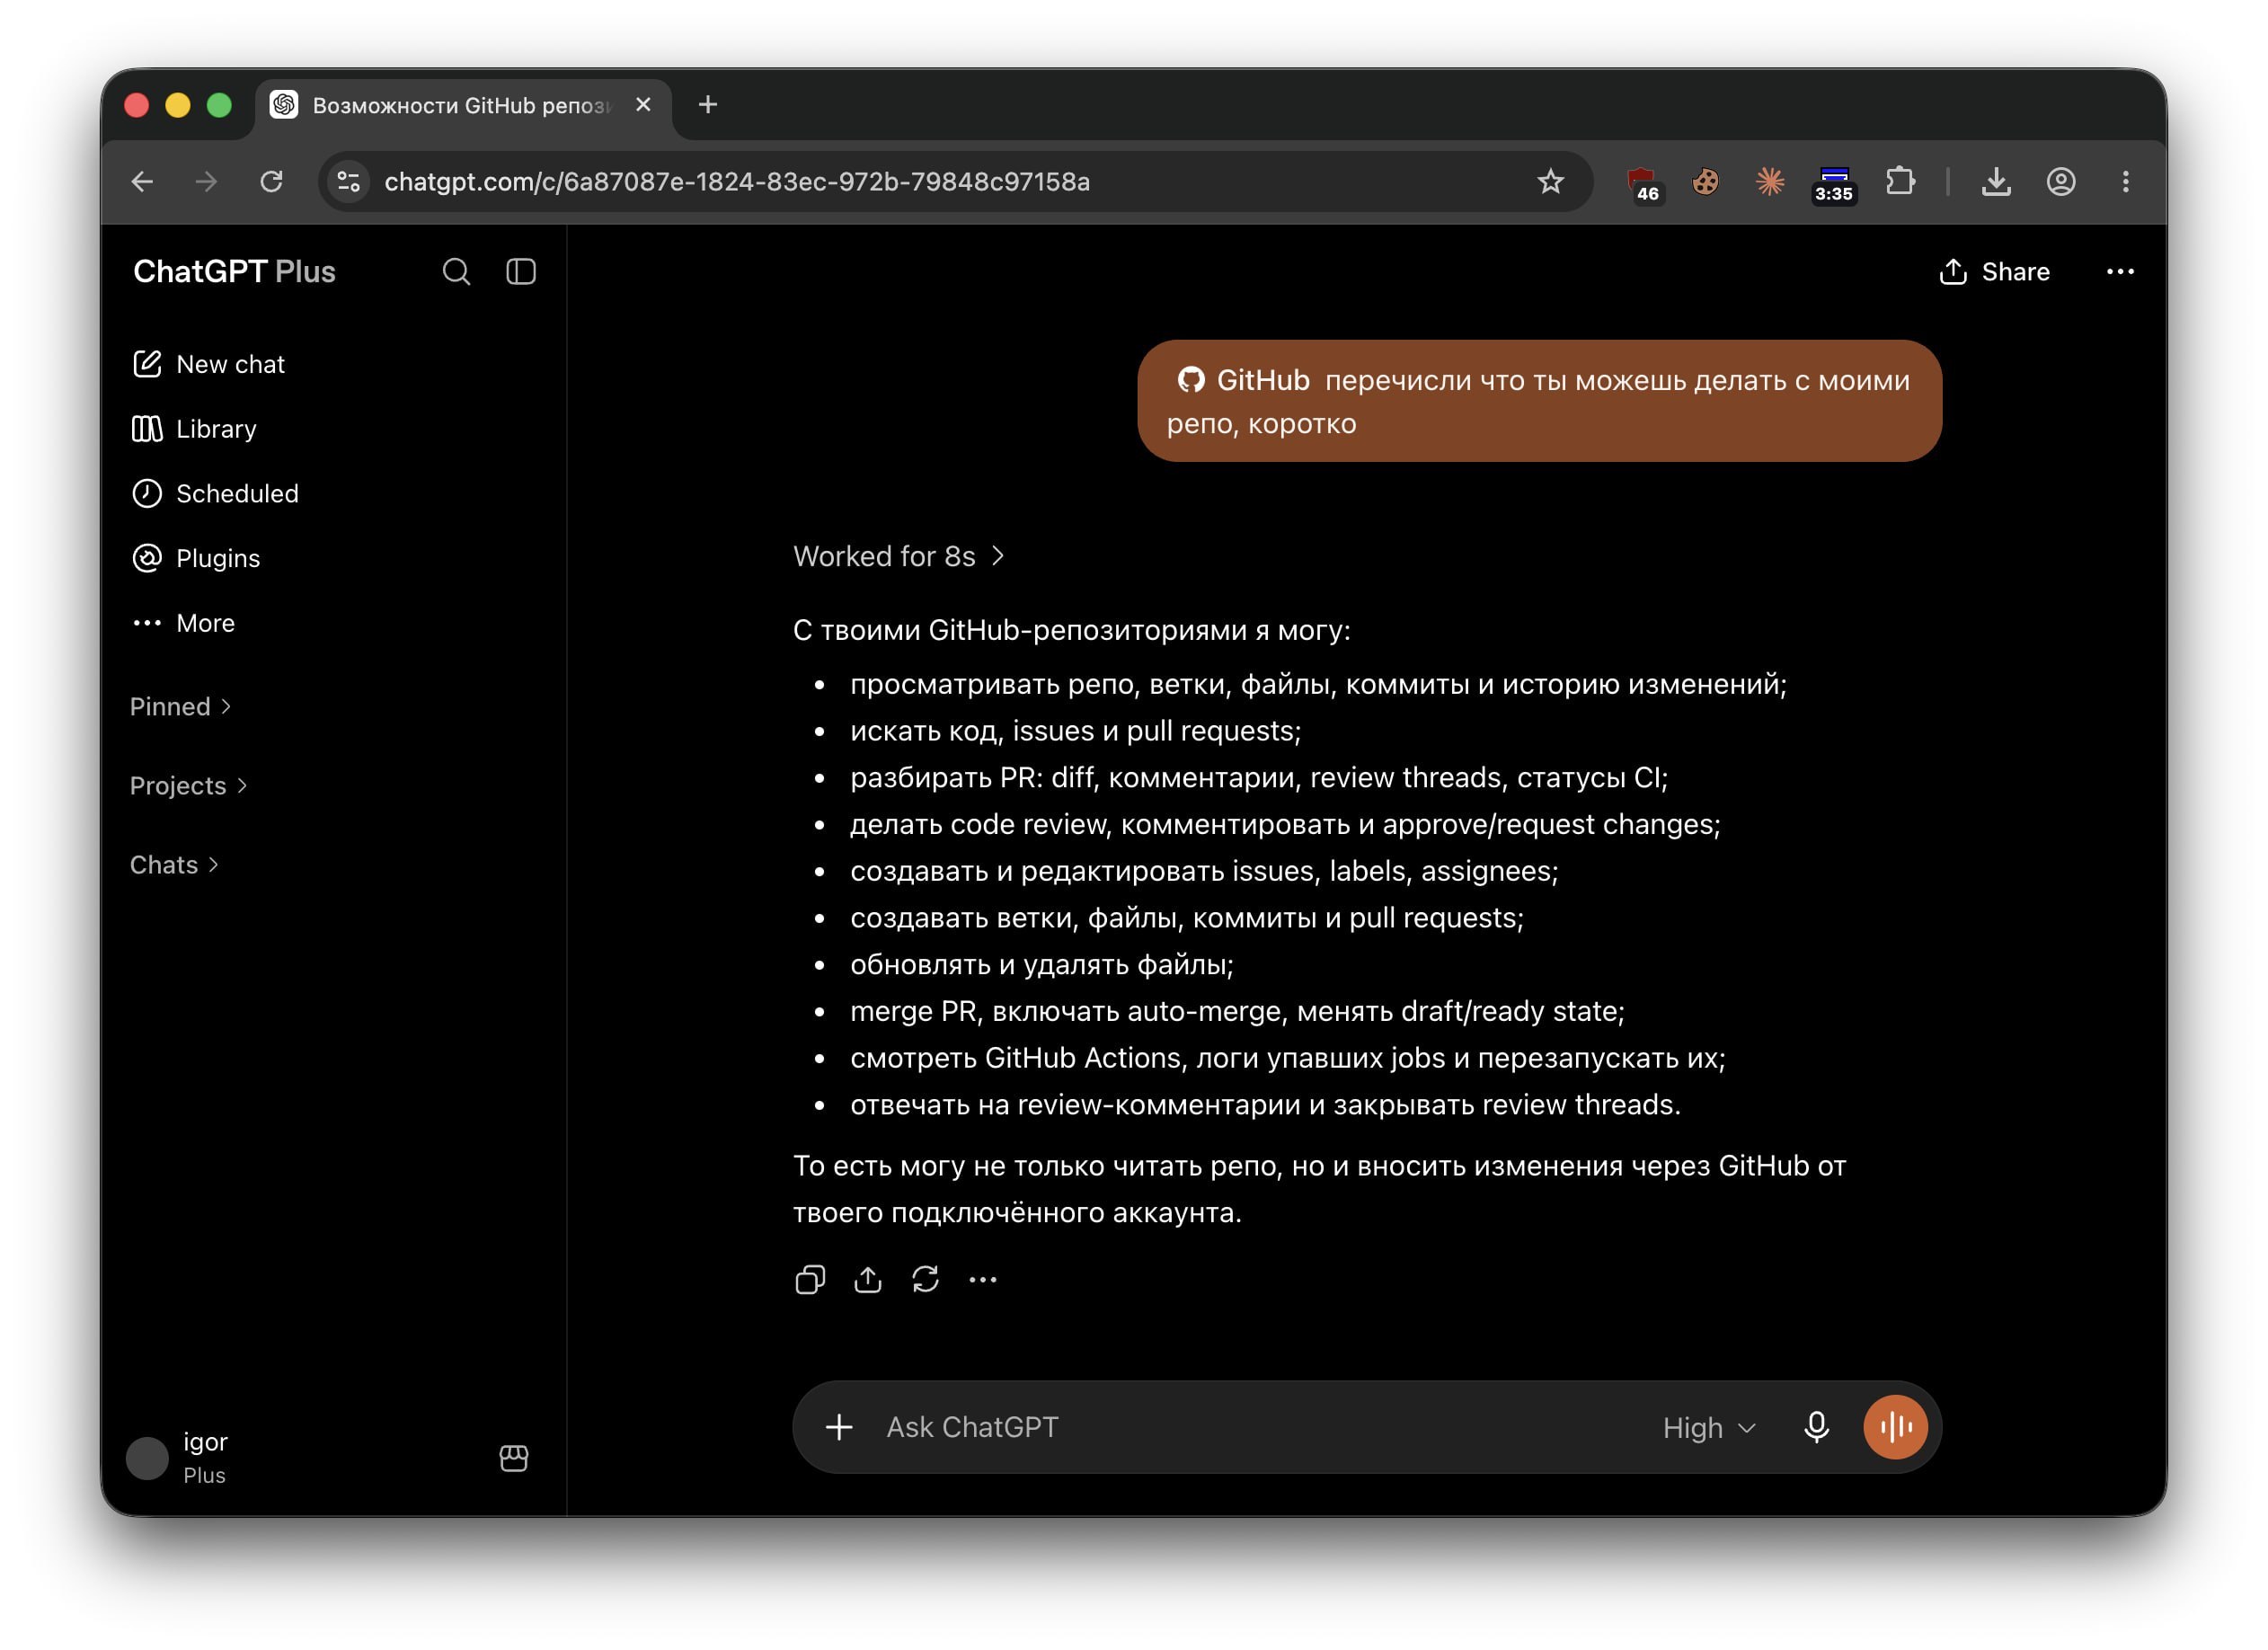Open the Extensions puzzle menu
This screenshot has height=1650, width=2268.
tap(1900, 182)
